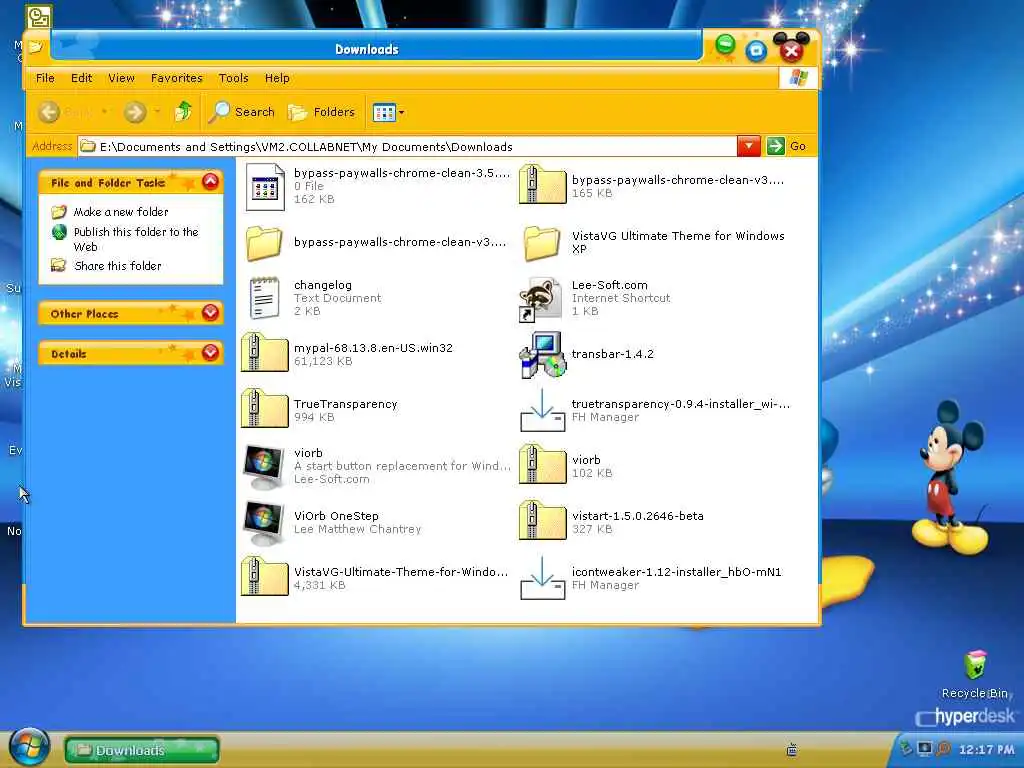Collapse File and Folder Tasks panel
The image size is (1024, 768).
click(210, 182)
